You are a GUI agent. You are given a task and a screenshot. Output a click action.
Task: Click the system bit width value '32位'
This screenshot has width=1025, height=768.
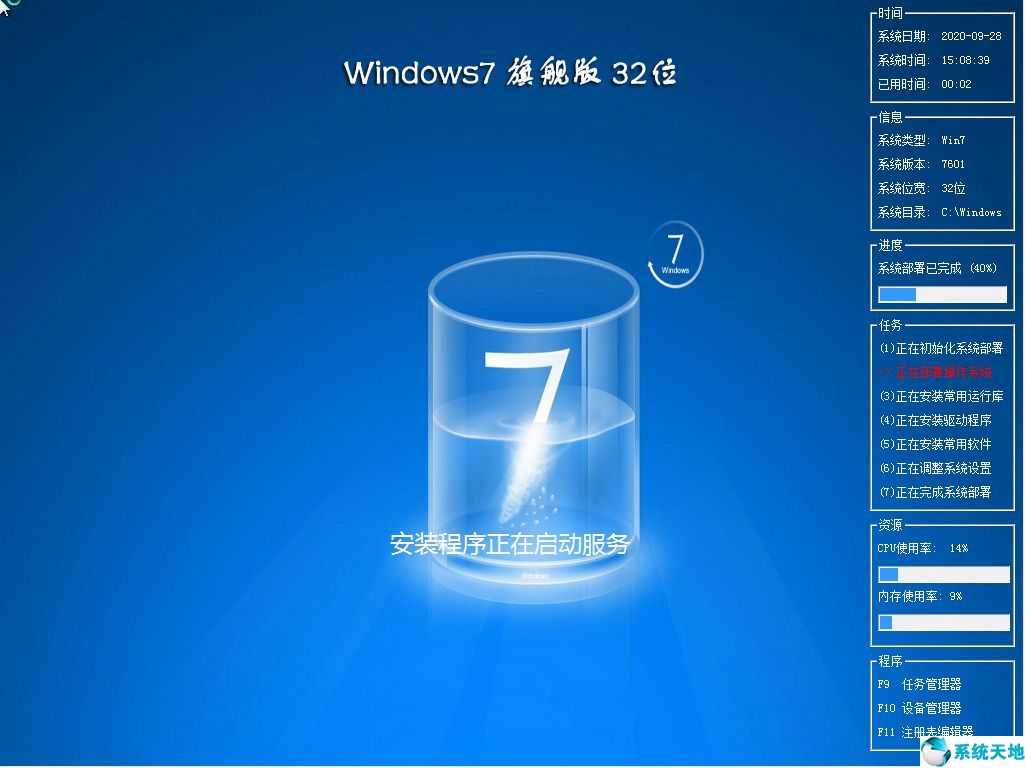coord(953,188)
